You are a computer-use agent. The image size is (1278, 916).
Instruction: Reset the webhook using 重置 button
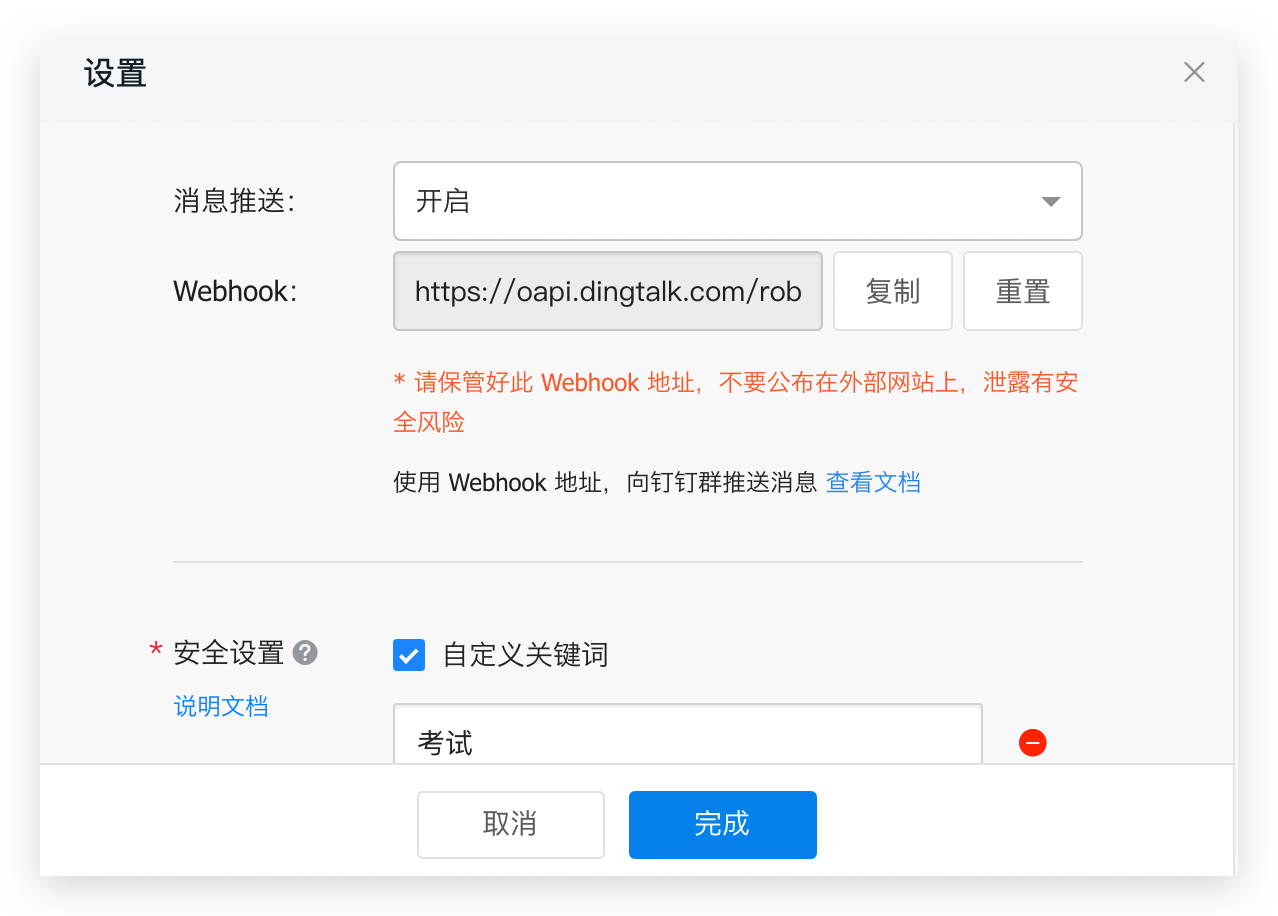(1022, 291)
